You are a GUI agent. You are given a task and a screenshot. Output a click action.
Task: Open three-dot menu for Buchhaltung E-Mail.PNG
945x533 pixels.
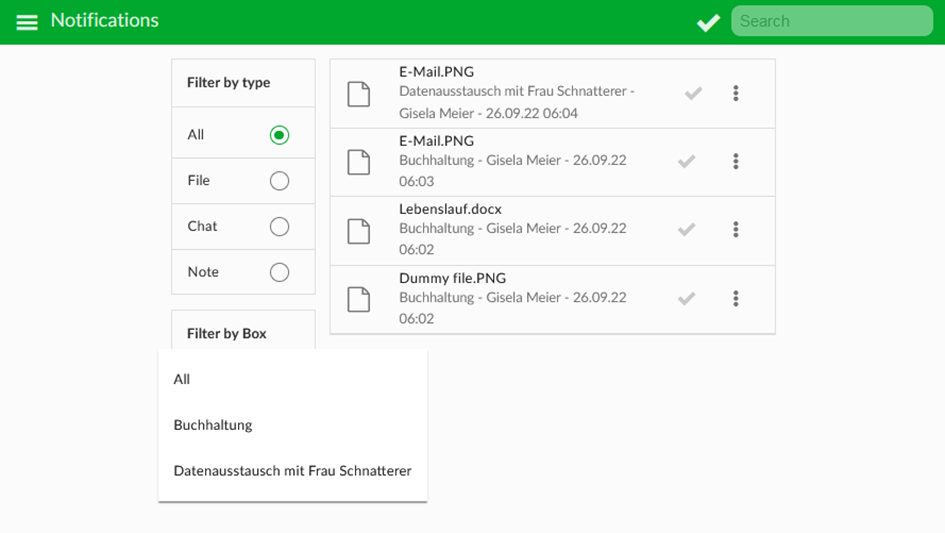pyautogui.click(x=735, y=161)
